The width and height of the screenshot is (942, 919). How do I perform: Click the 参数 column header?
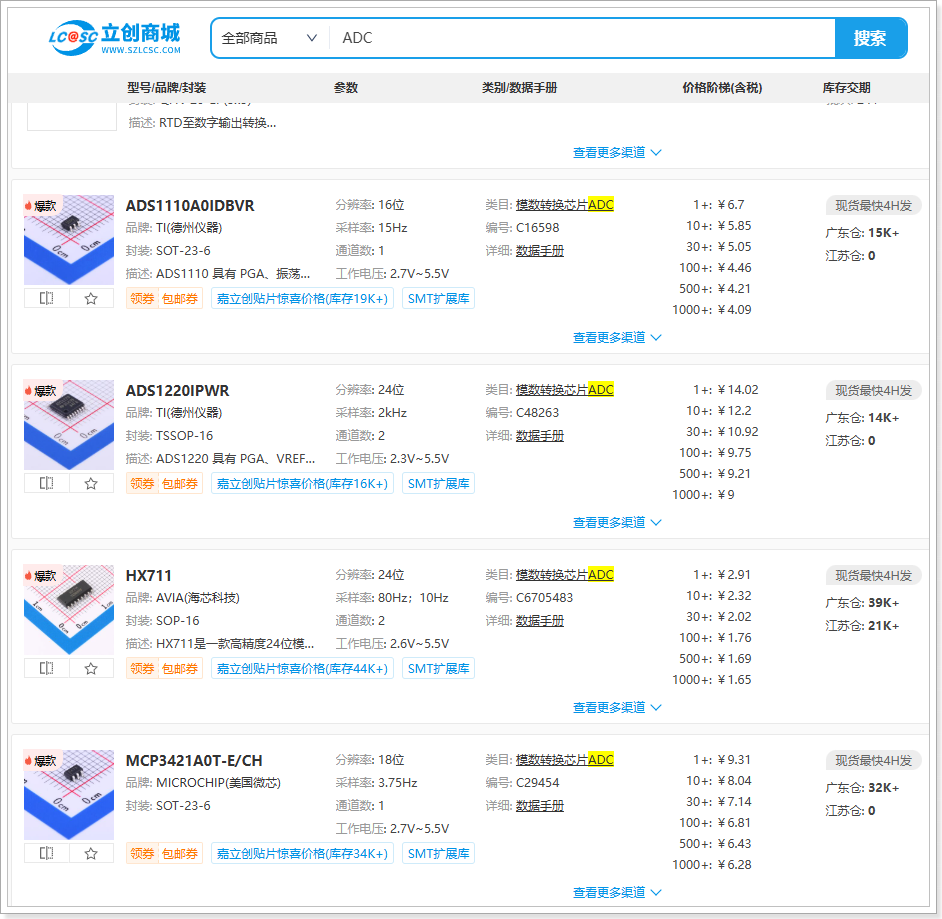pos(346,88)
